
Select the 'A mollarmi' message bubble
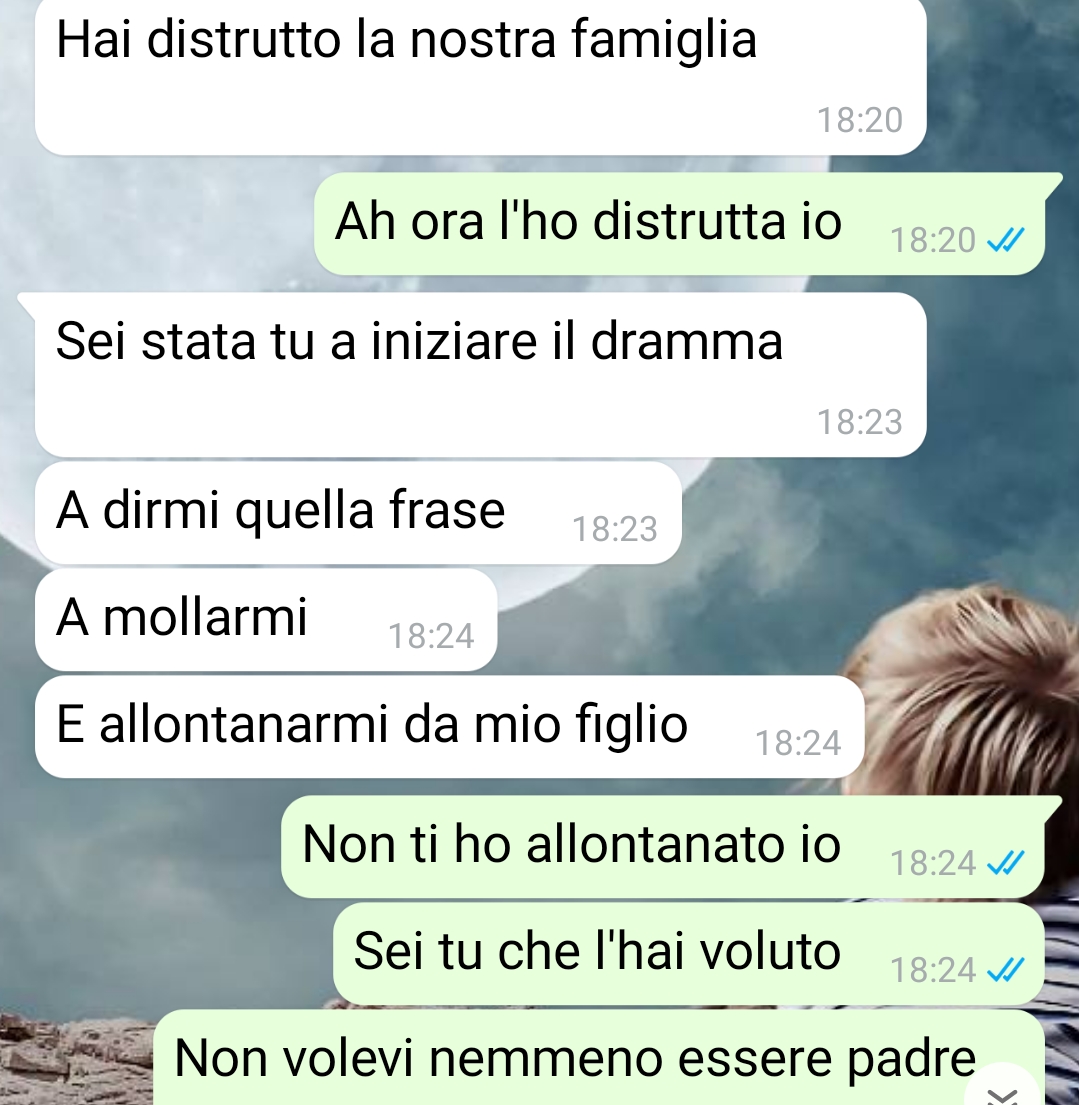tap(266, 620)
